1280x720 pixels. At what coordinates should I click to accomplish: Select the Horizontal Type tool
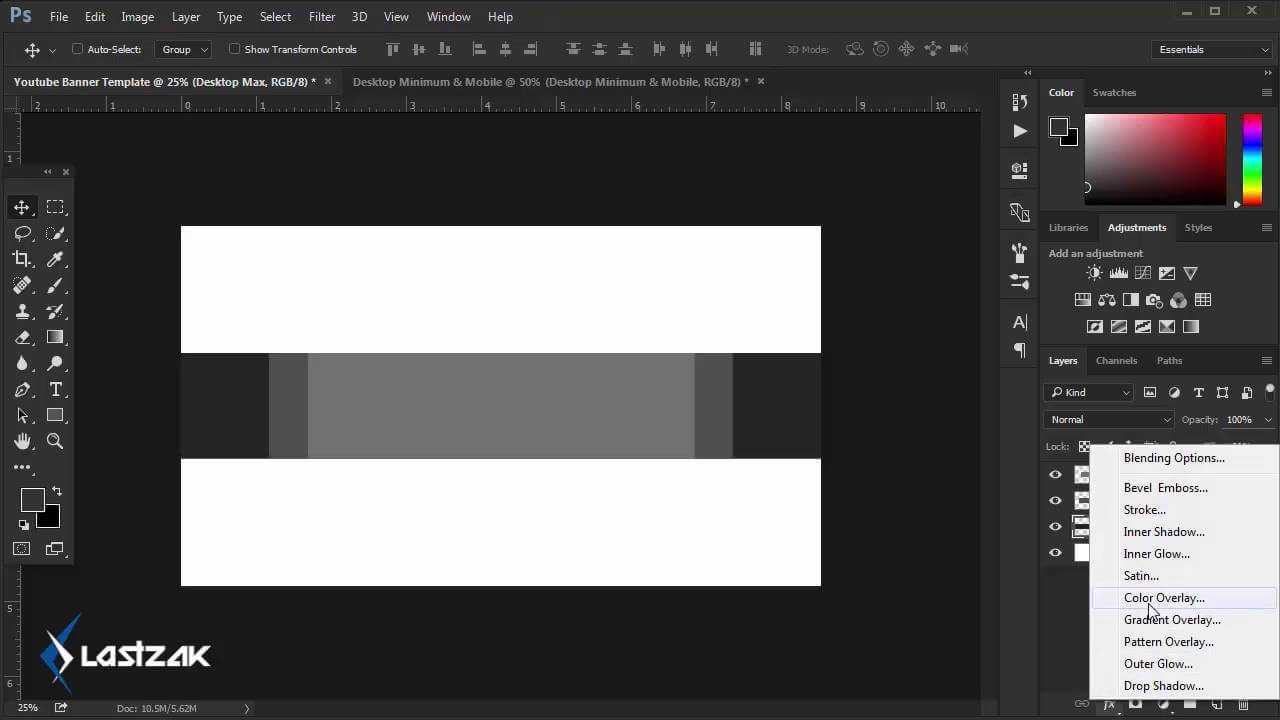[x=55, y=389]
